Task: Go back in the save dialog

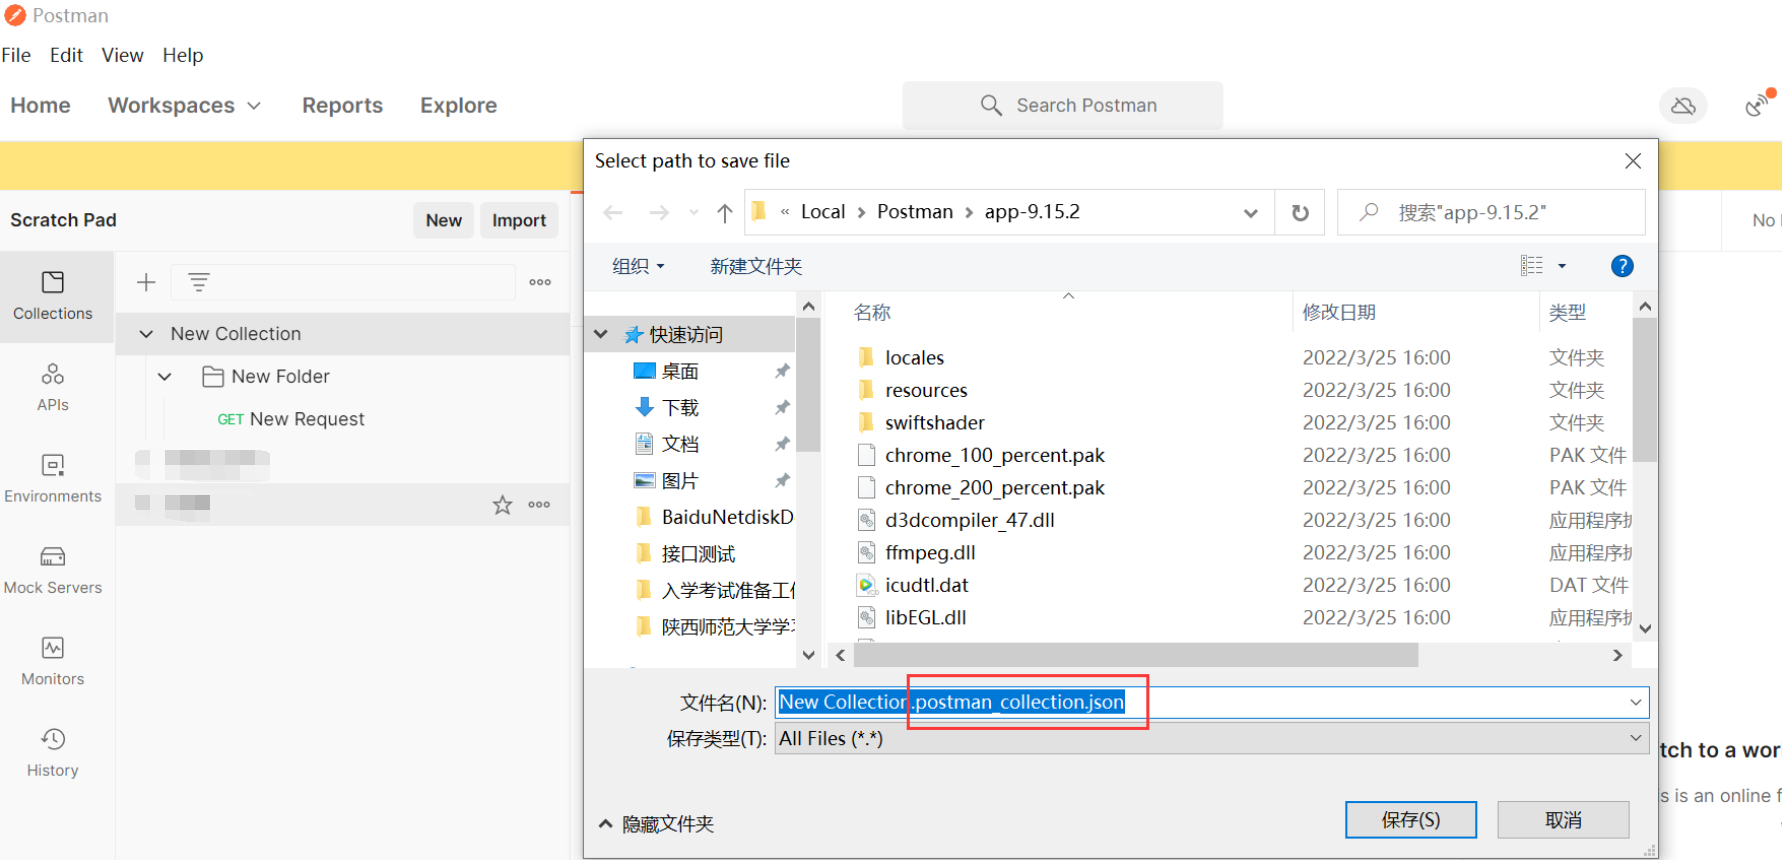Action: 613,212
